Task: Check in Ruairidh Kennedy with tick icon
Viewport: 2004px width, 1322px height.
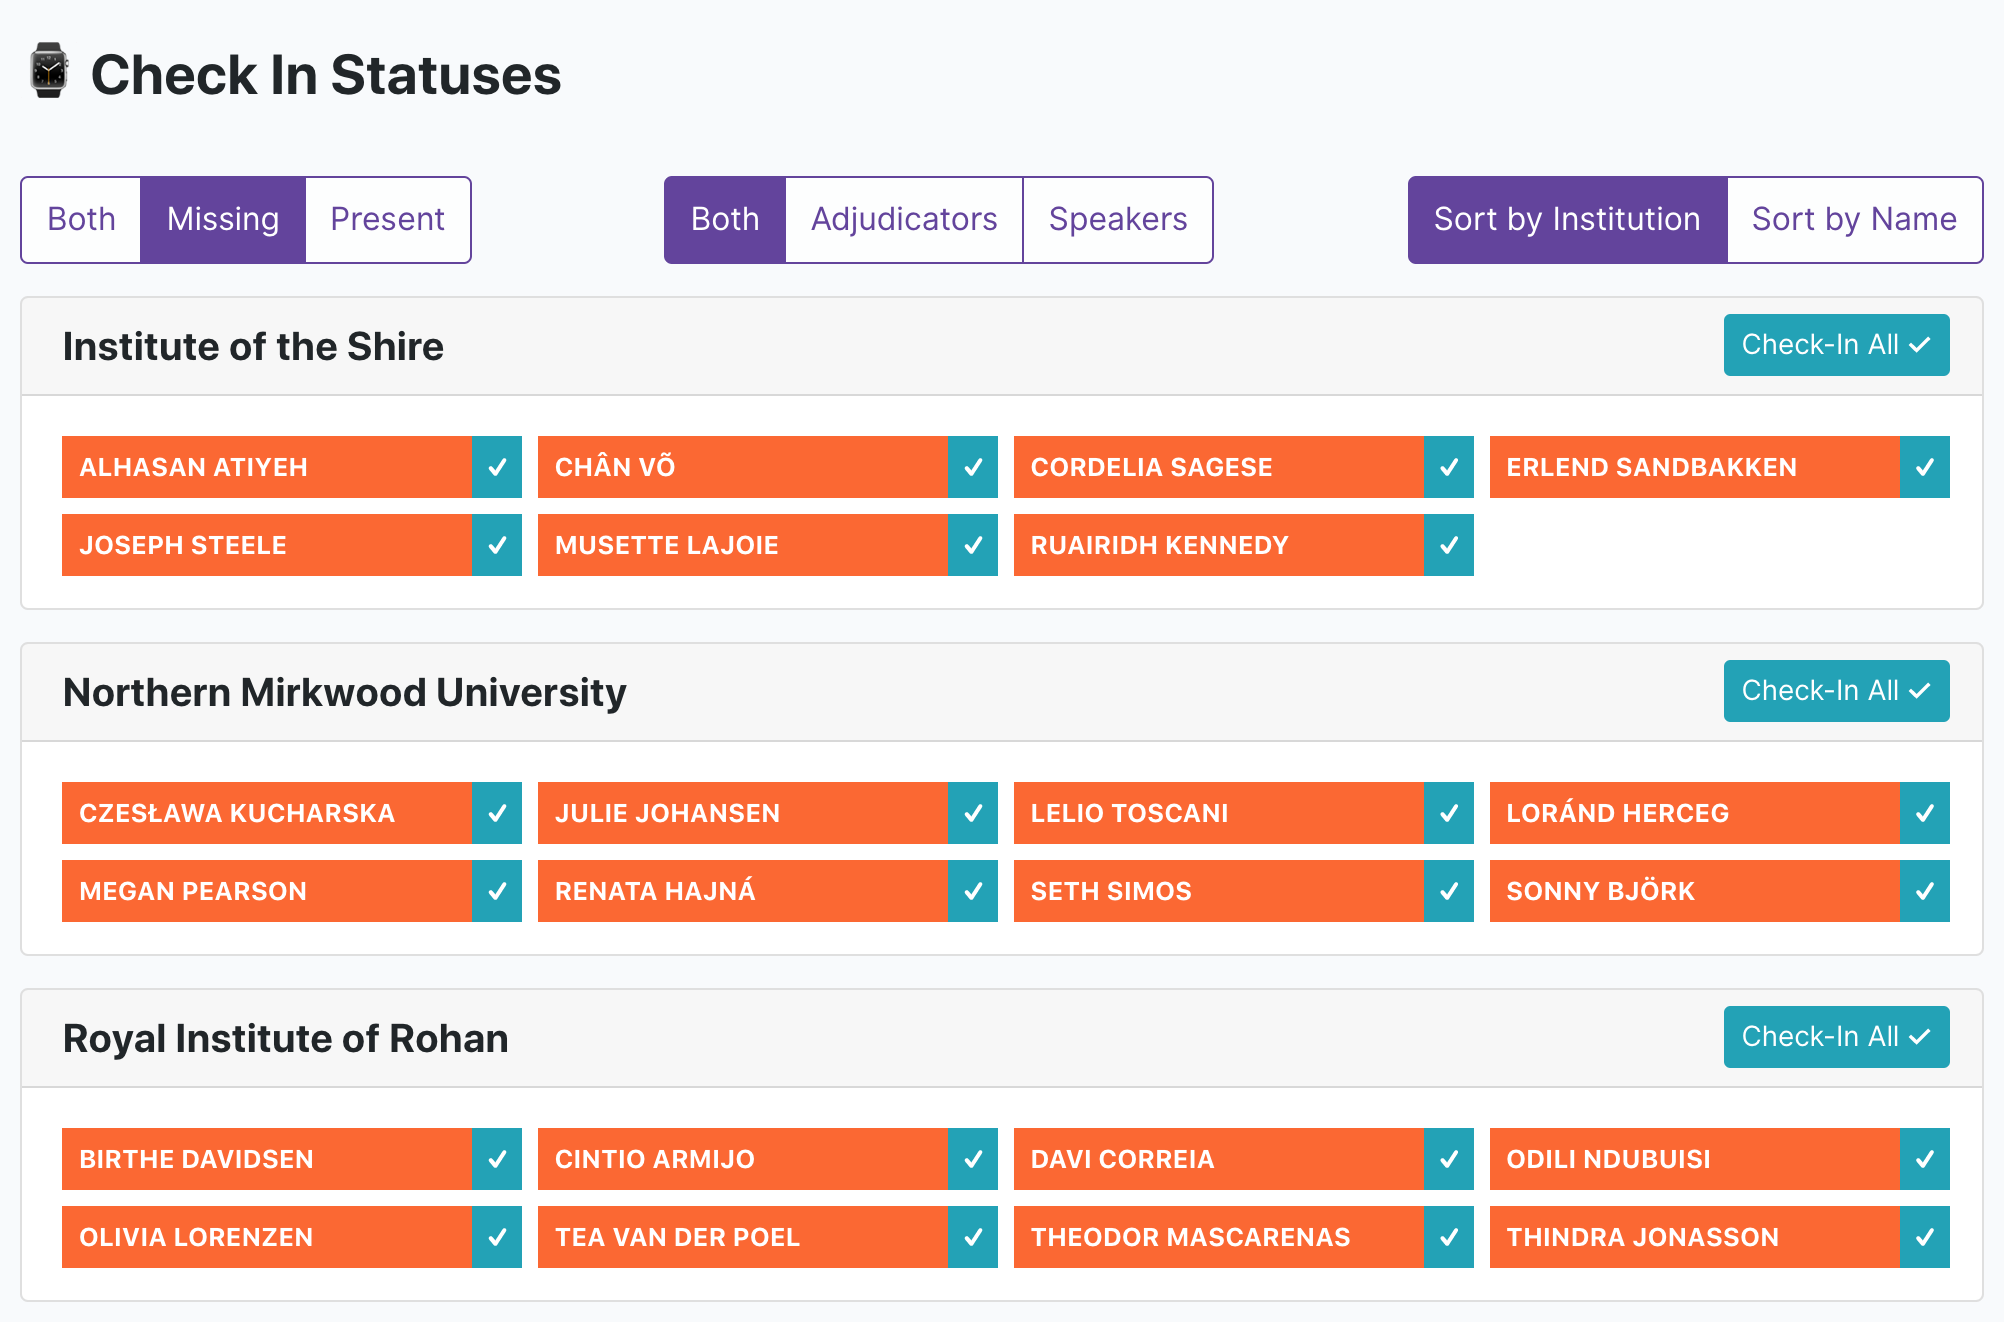Action: click(x=1449, y=545)
